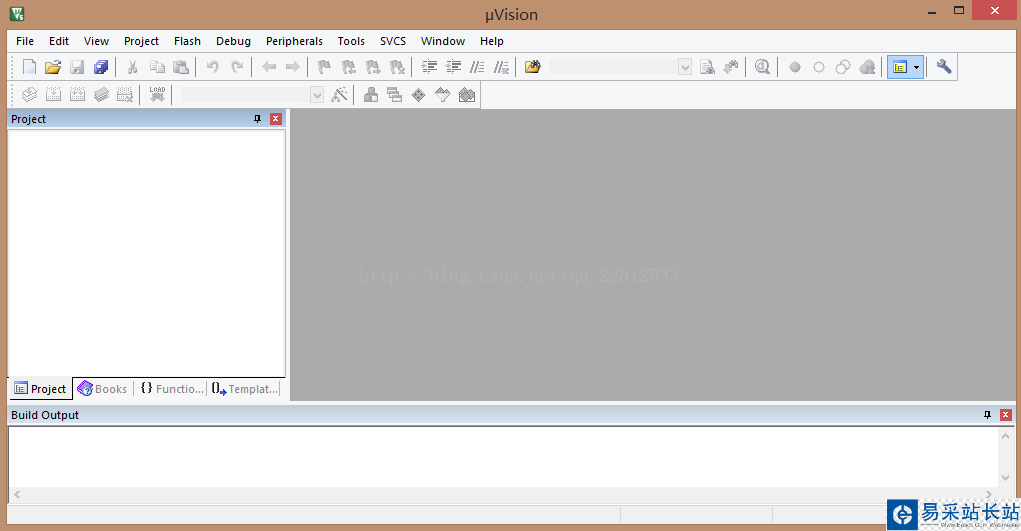Kill all breakpoints icon

[x=867, y=67]
